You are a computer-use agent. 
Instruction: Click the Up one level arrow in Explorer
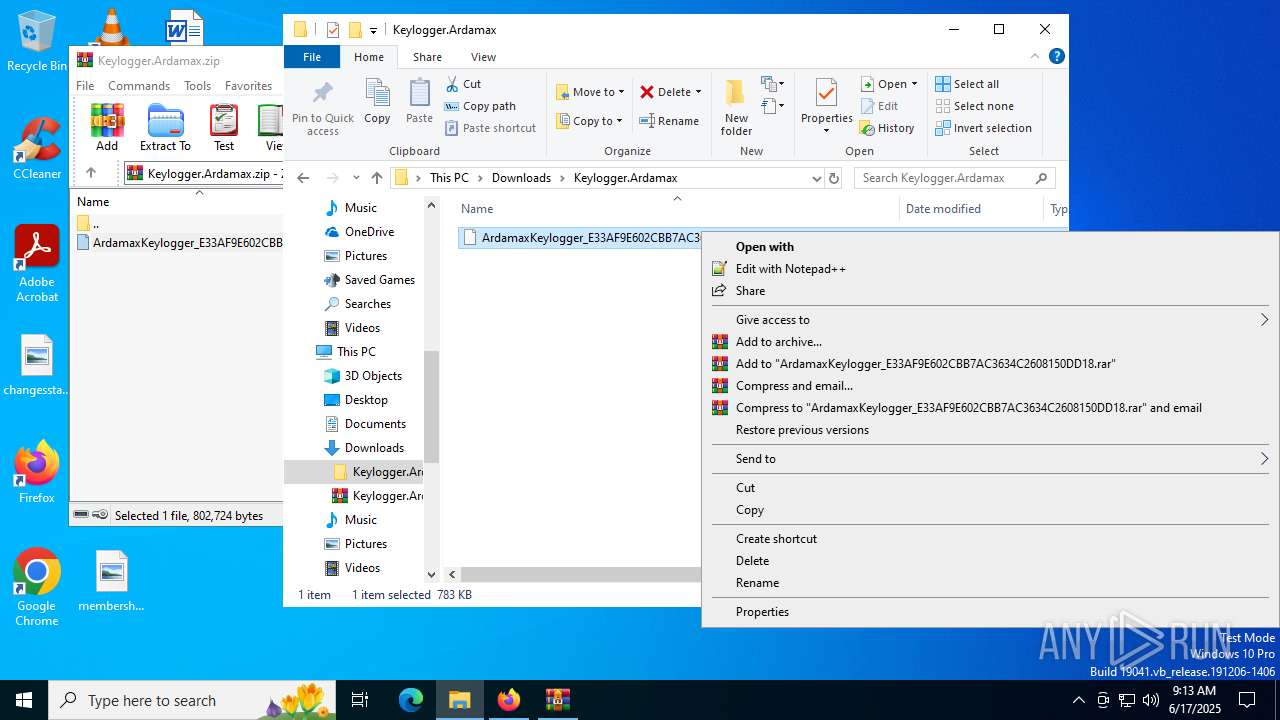click(x=376, y=178)
